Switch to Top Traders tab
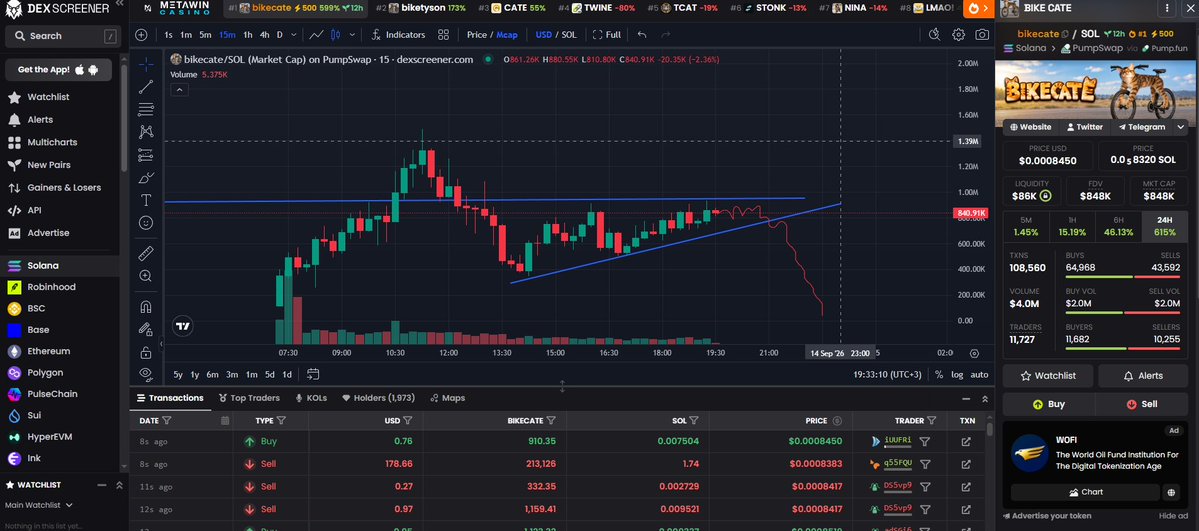Image resolution: width=1199 pixels, height=531 pixels. tap(249, 398)
